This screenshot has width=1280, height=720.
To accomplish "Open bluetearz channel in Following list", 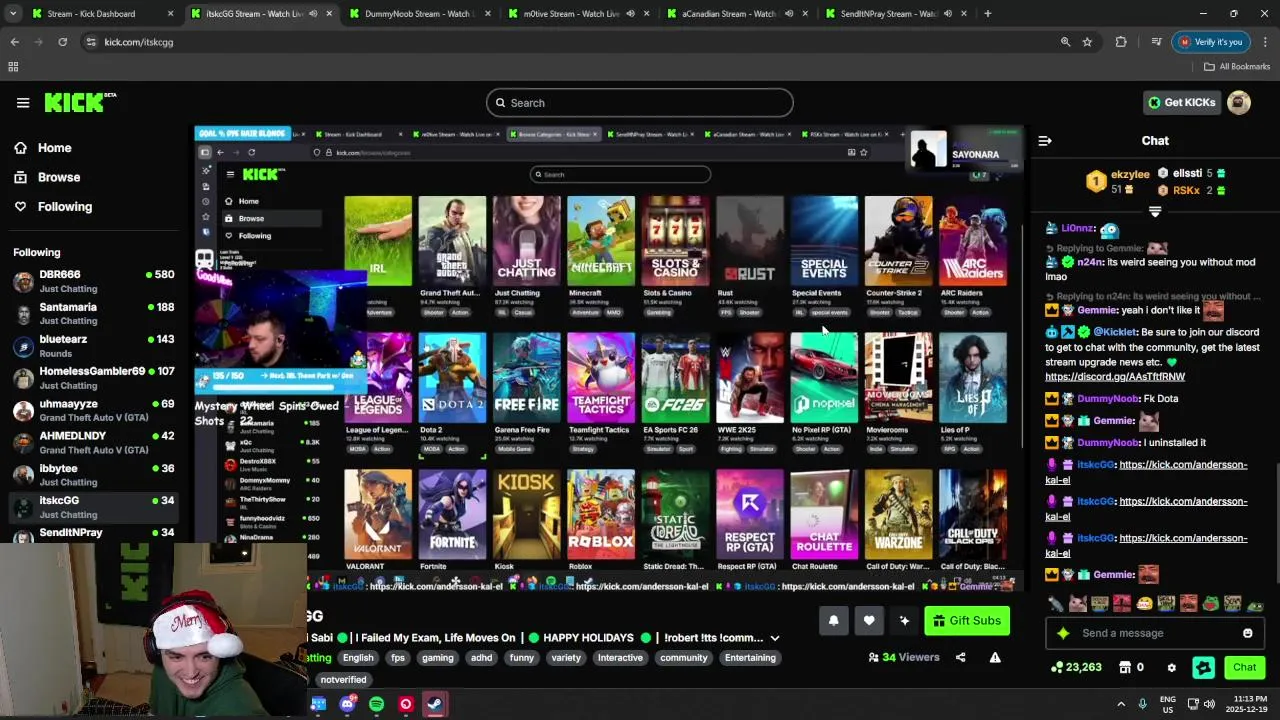I will (x=94, y=346).
